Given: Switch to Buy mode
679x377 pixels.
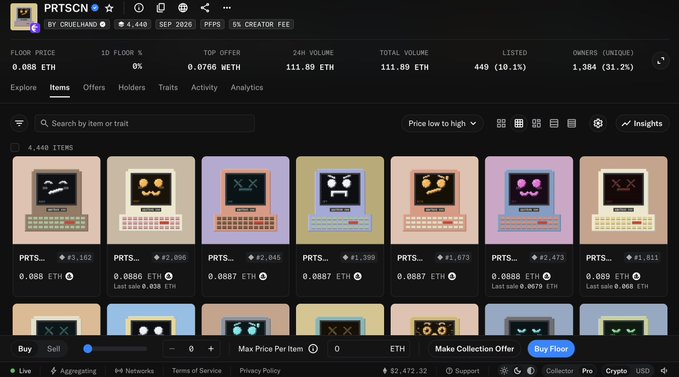Looking at the screenshot, I should tap(25, 349).
